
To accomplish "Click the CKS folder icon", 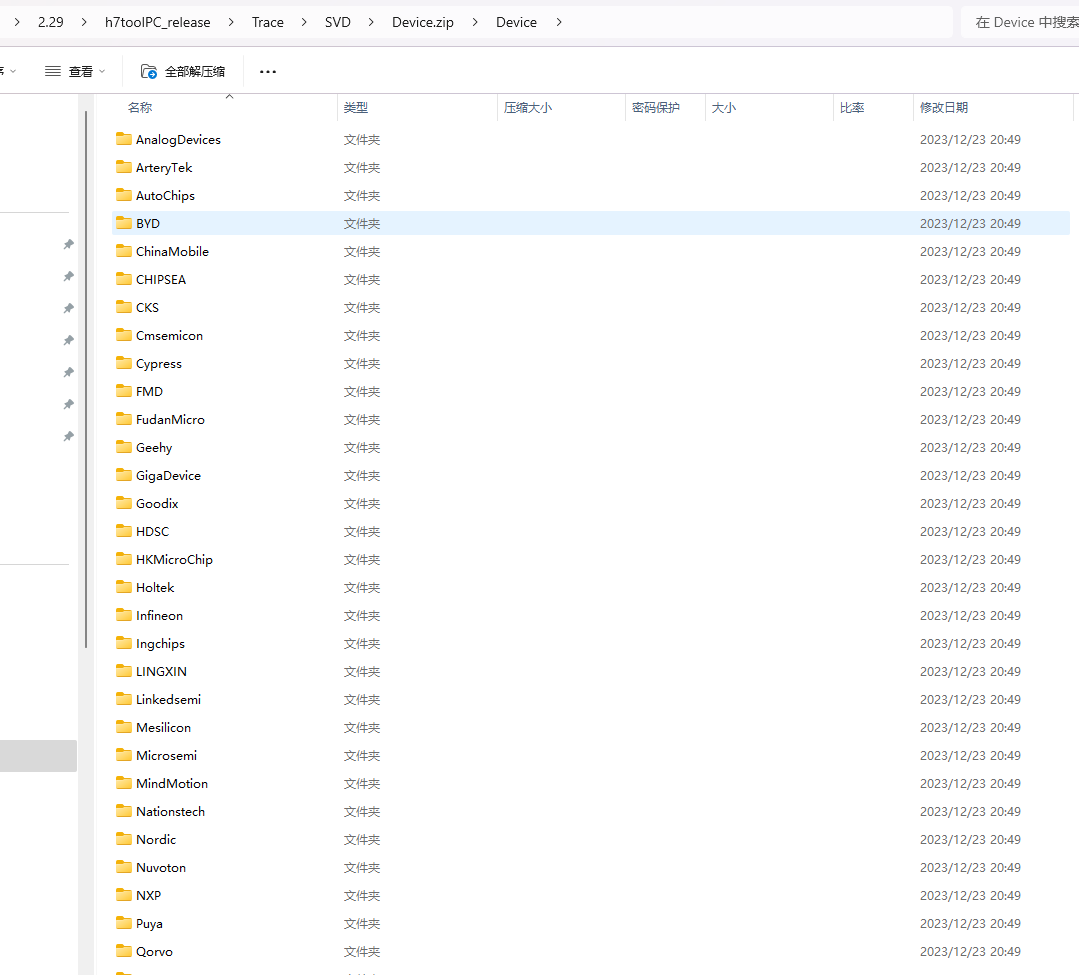I will point(124,307).
